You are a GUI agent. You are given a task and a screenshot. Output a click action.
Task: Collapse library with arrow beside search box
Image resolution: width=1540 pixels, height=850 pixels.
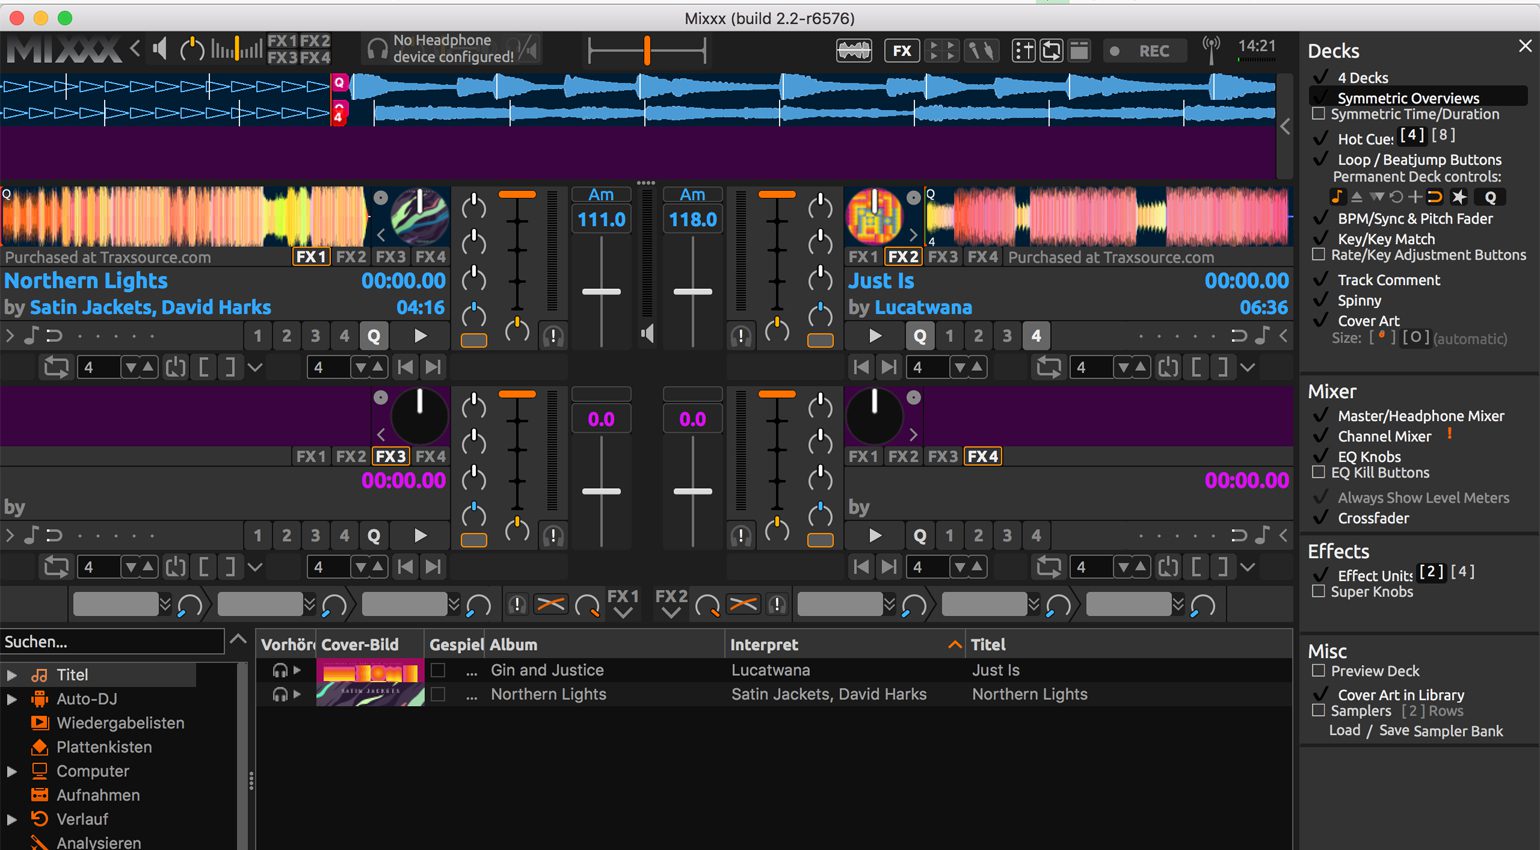click(238, 640)
